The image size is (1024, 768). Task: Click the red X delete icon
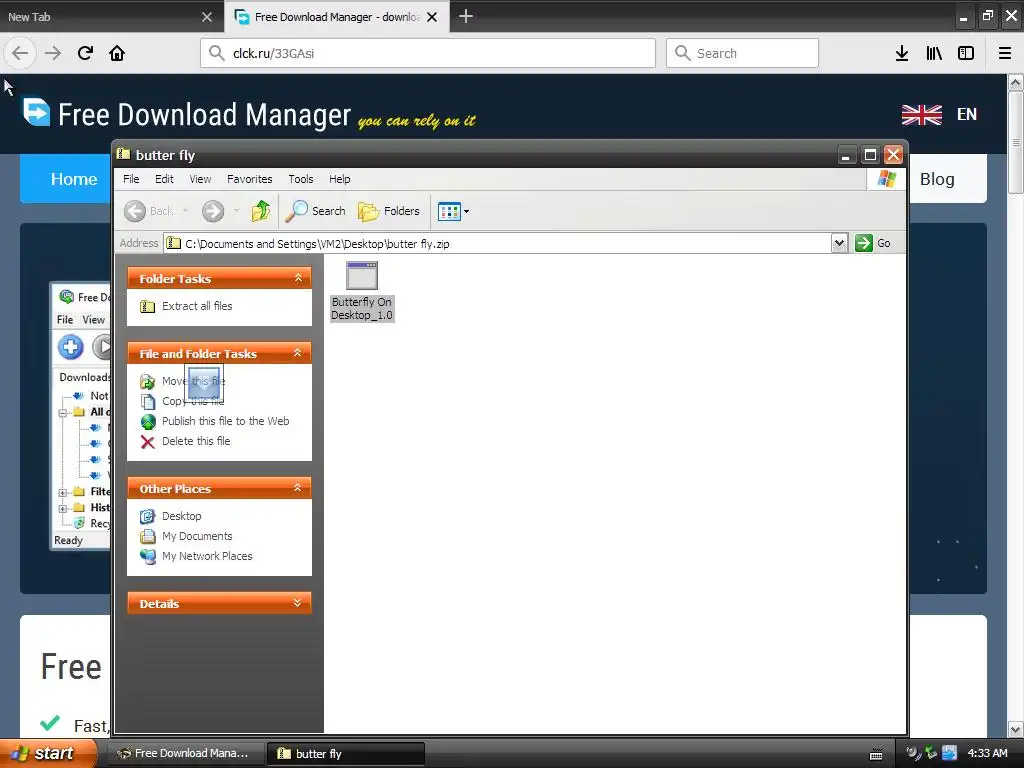[x=148, y=442]
